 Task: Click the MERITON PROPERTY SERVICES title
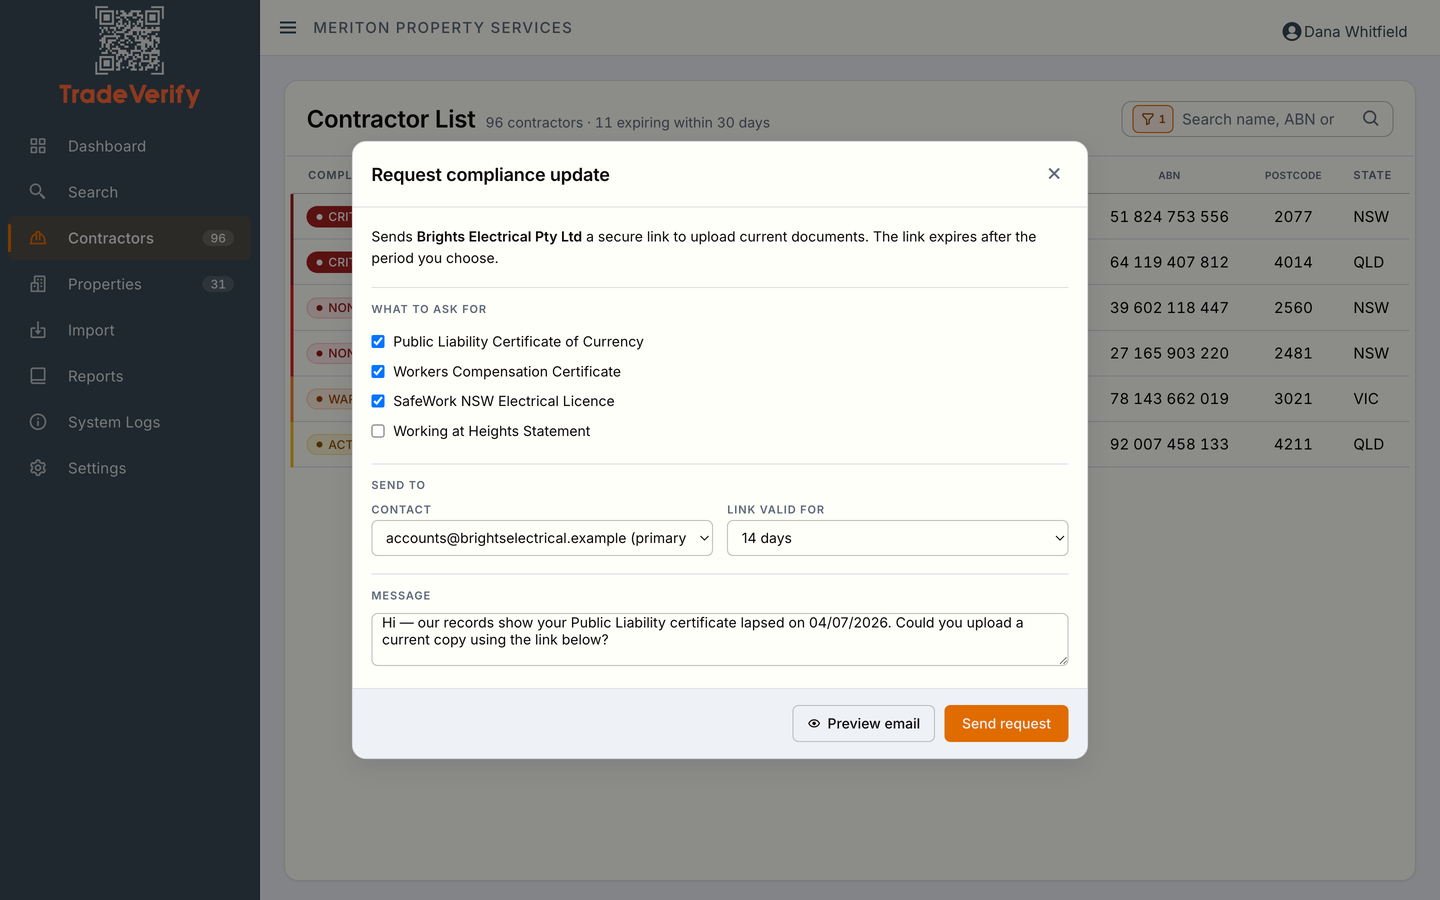pos(443,28)
